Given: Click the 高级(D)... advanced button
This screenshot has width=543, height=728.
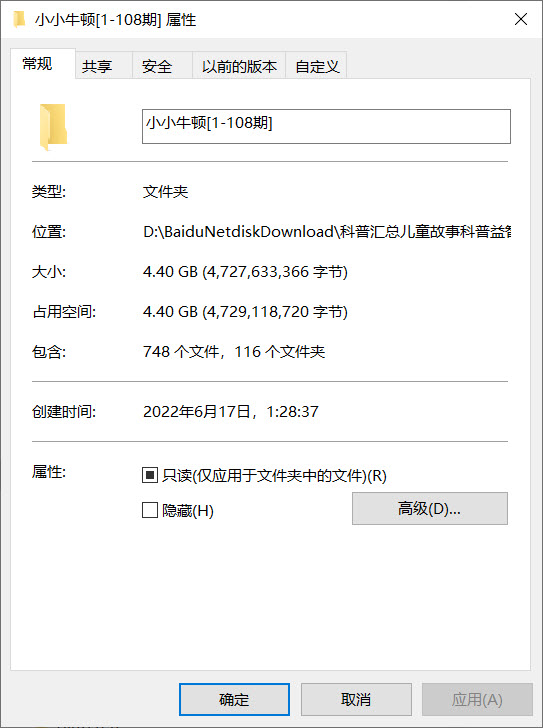Looking at the screenshot, I should coord(430,508).
